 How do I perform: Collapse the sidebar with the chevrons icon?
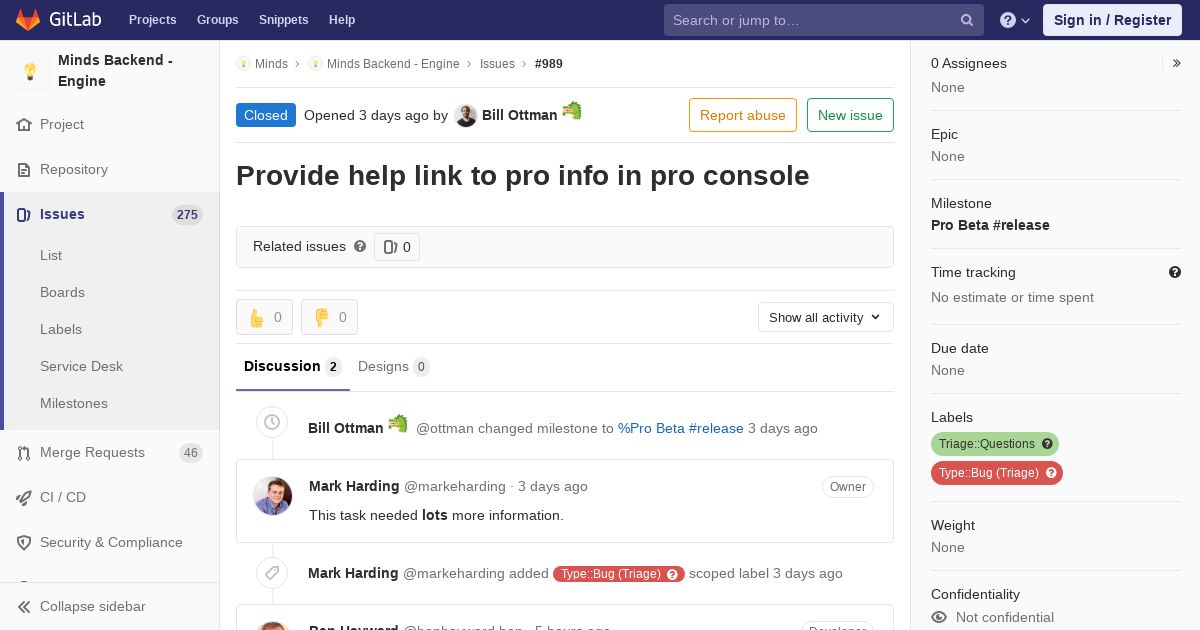pyautogui.click(x=24, y=607)
